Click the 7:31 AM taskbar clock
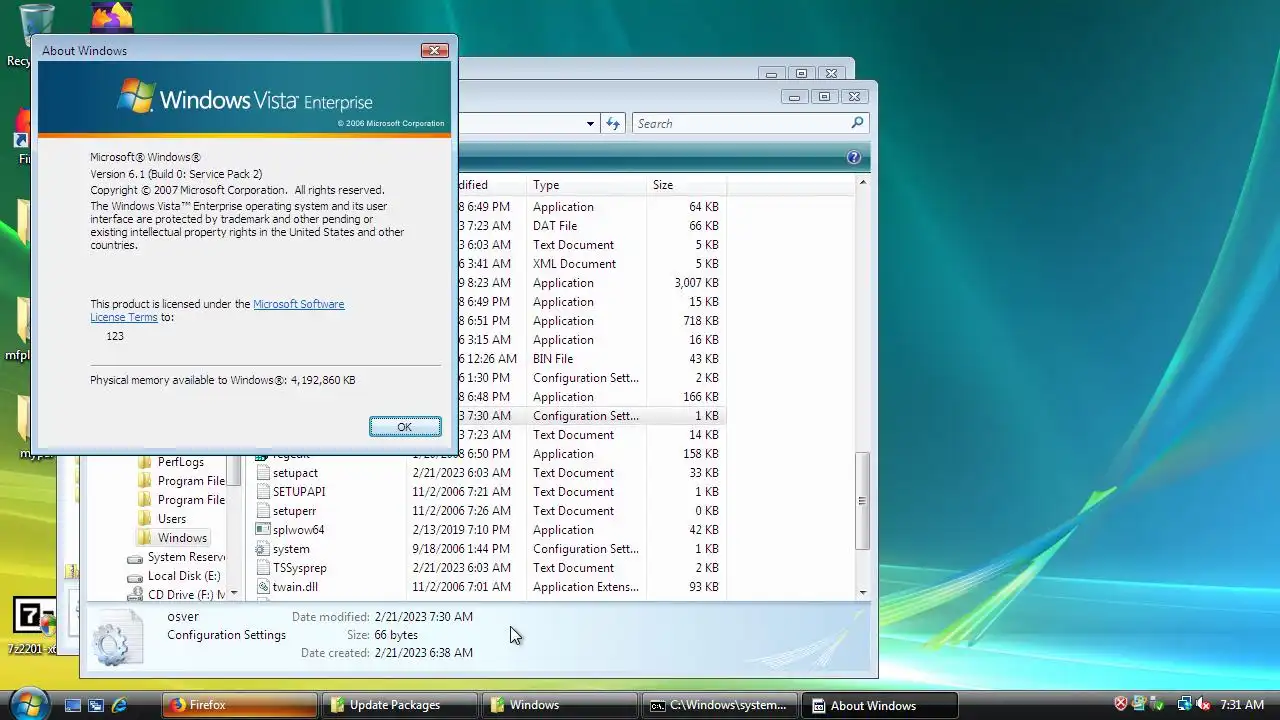The width and height of the screenshot is (1280, 720). point(1242,705)
